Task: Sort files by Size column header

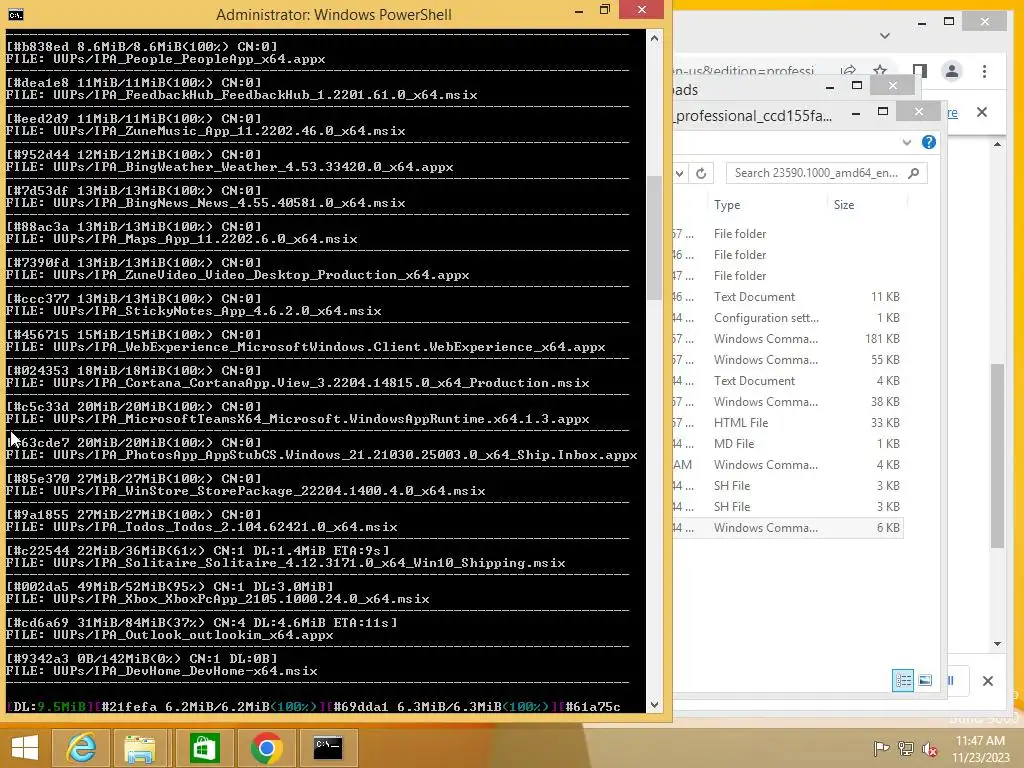Action: point(844,204)
